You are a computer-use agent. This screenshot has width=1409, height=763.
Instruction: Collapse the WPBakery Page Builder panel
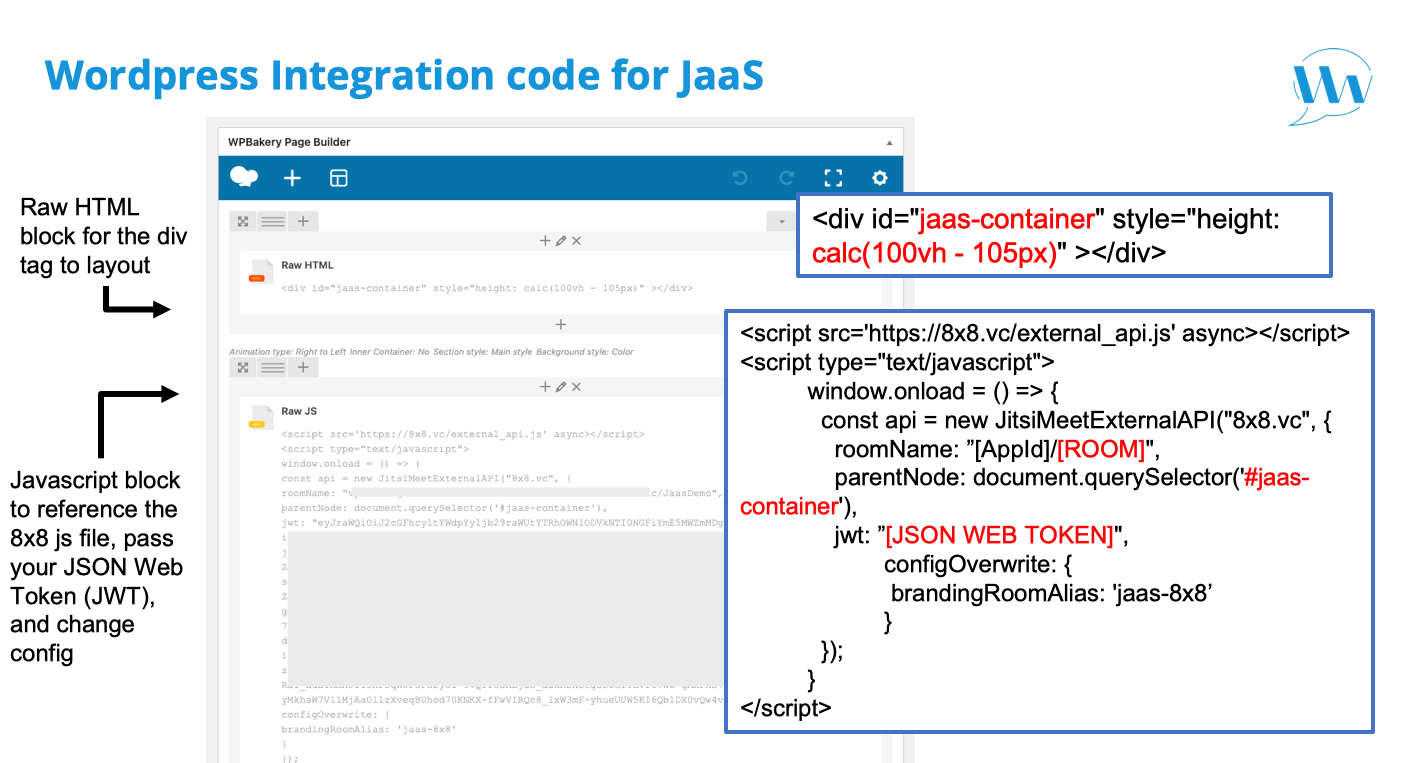click(890, 143)
